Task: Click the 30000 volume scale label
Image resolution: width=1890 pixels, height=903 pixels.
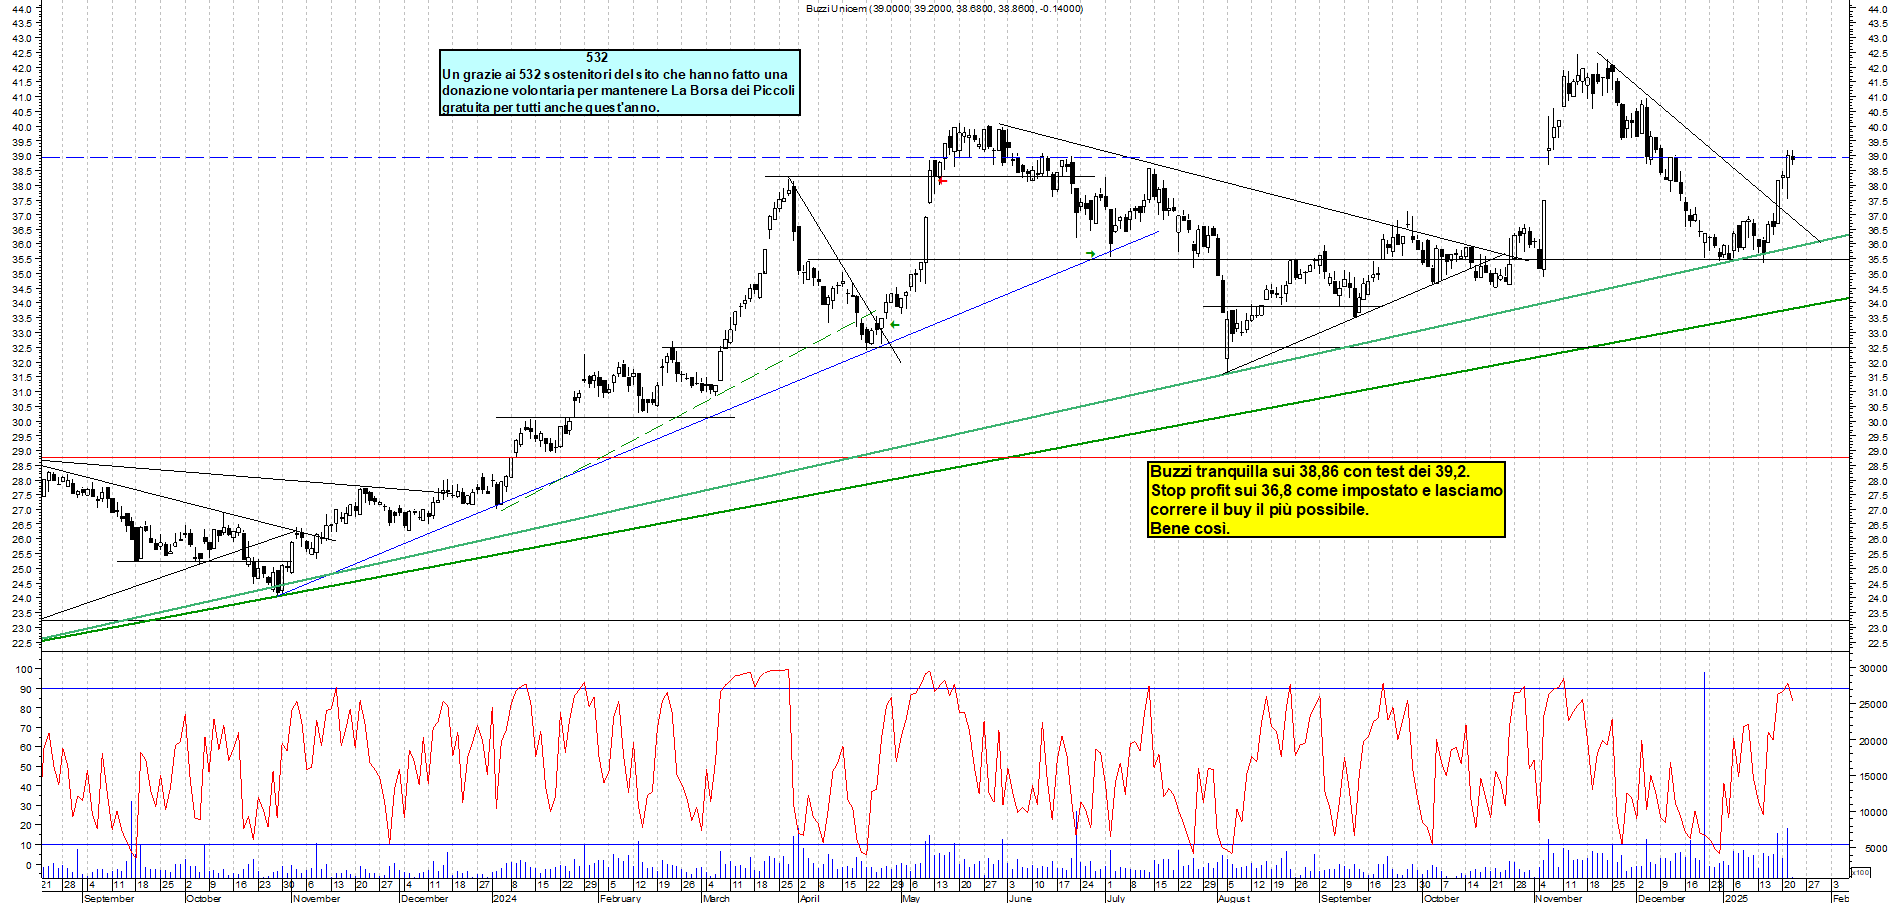Action: (x=1872, y=669)
